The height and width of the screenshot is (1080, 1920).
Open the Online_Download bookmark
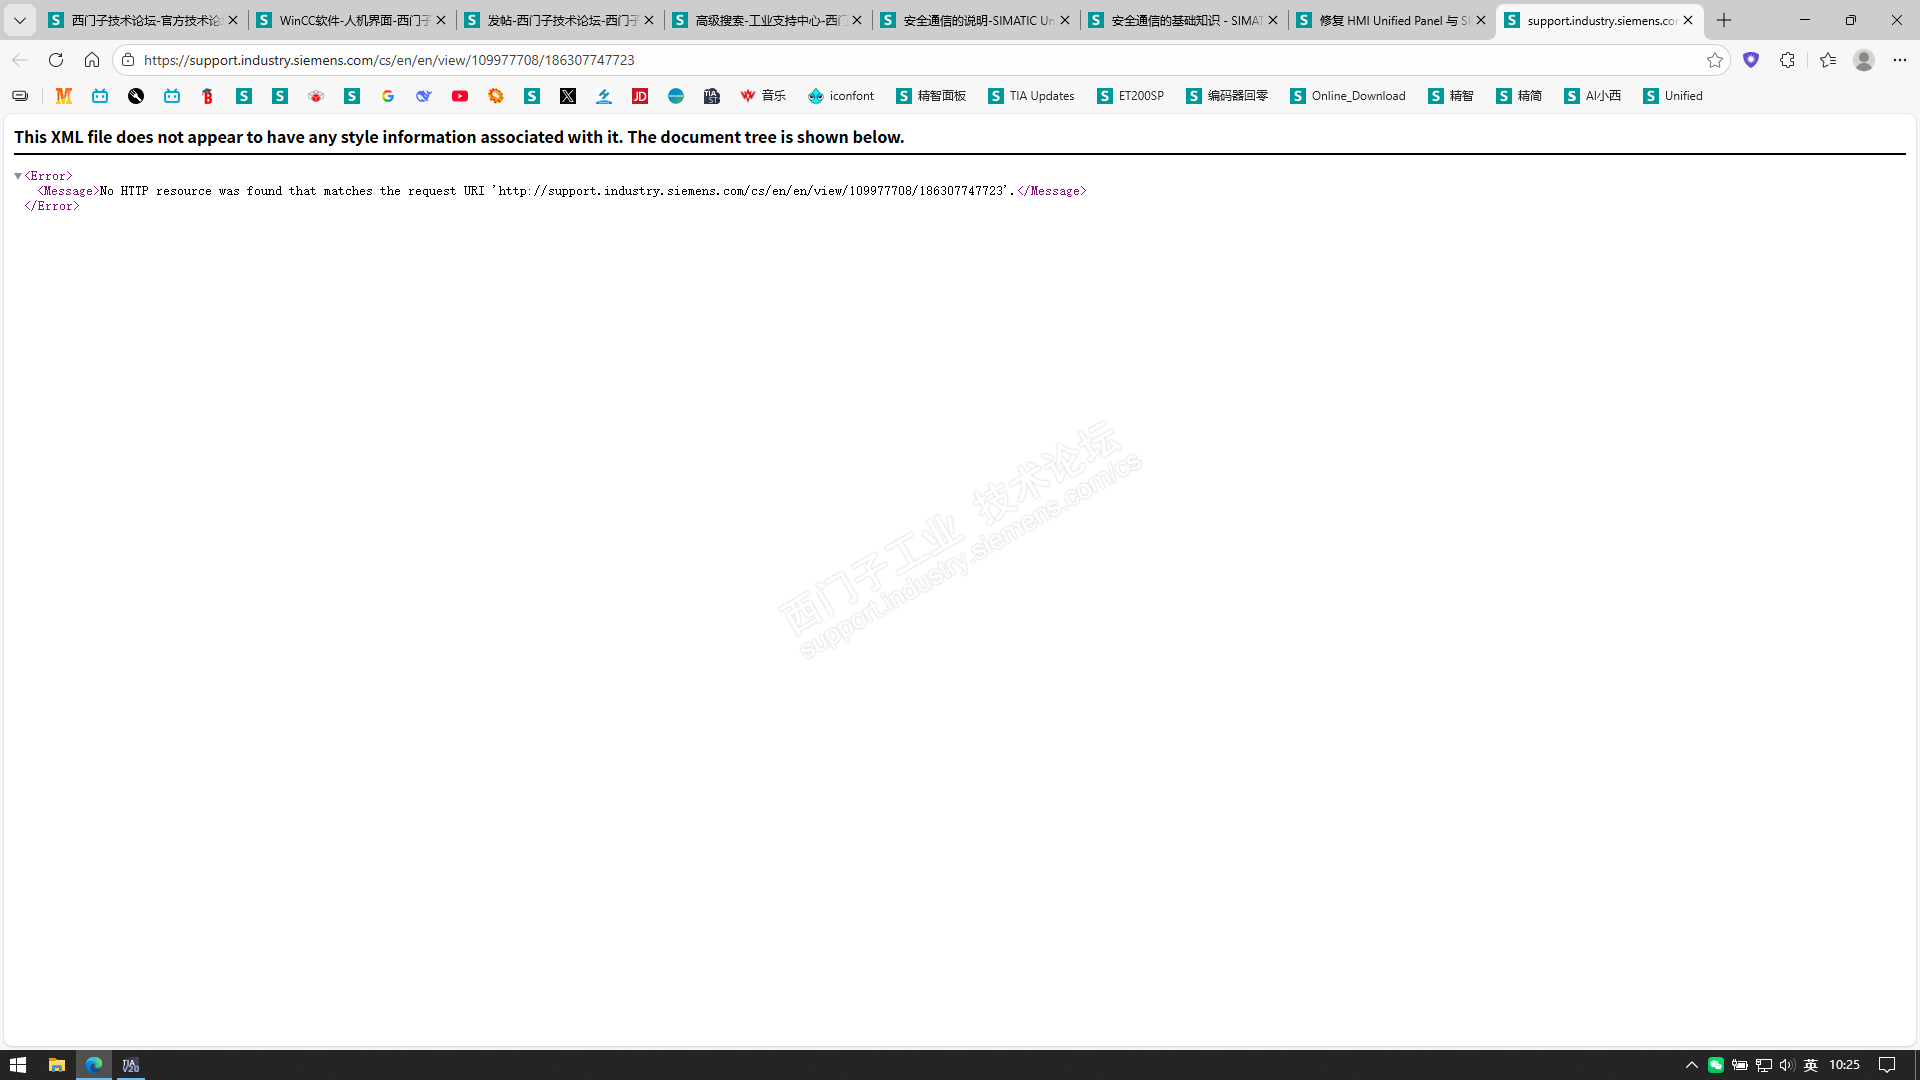point(1348,96)
